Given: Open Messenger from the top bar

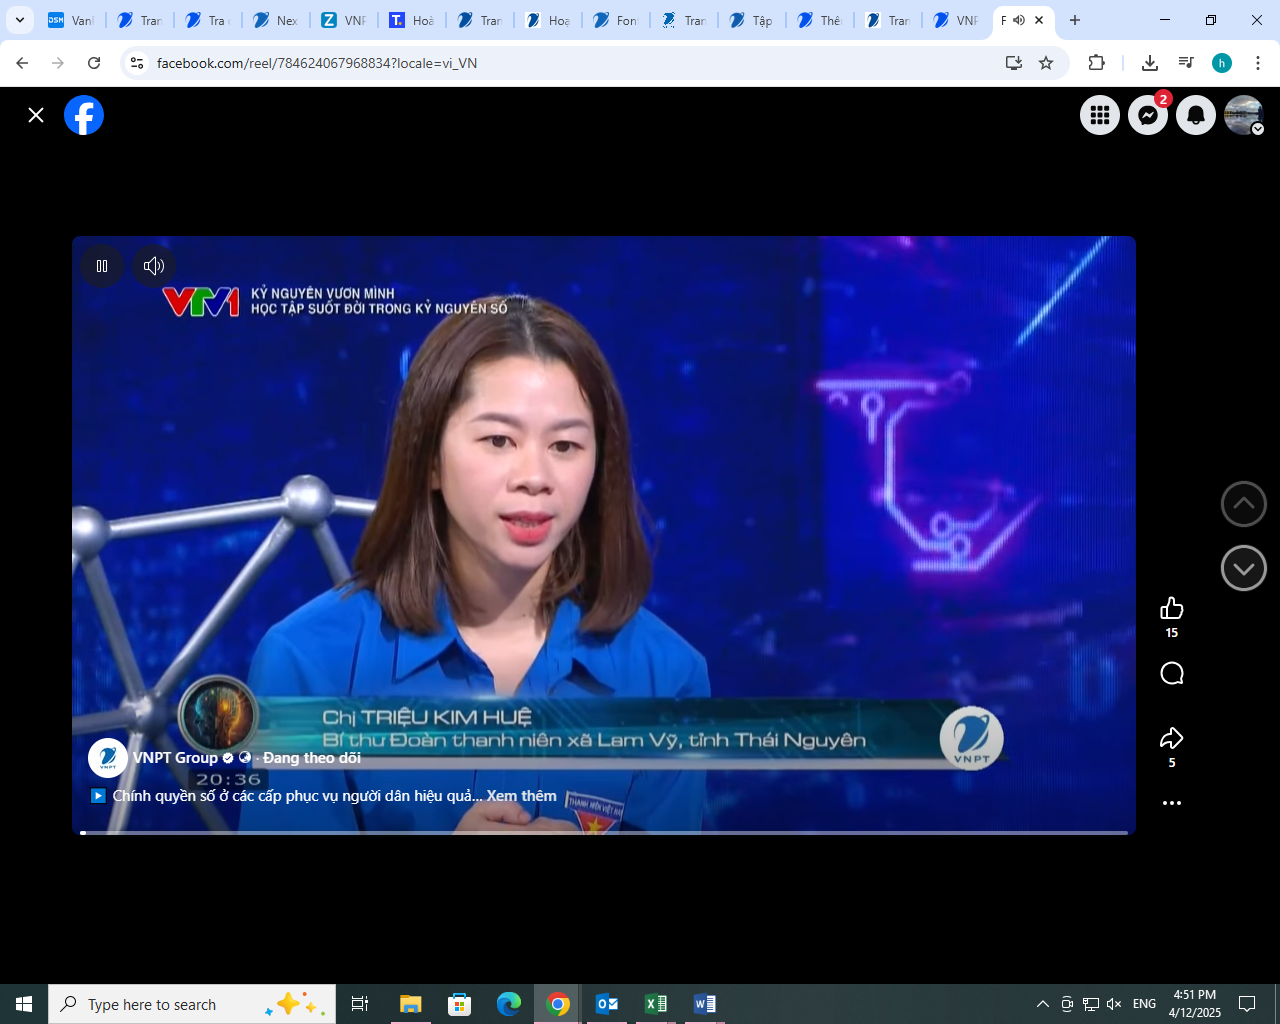Looking at the screenshot, I should click(x=1147, y=115).
